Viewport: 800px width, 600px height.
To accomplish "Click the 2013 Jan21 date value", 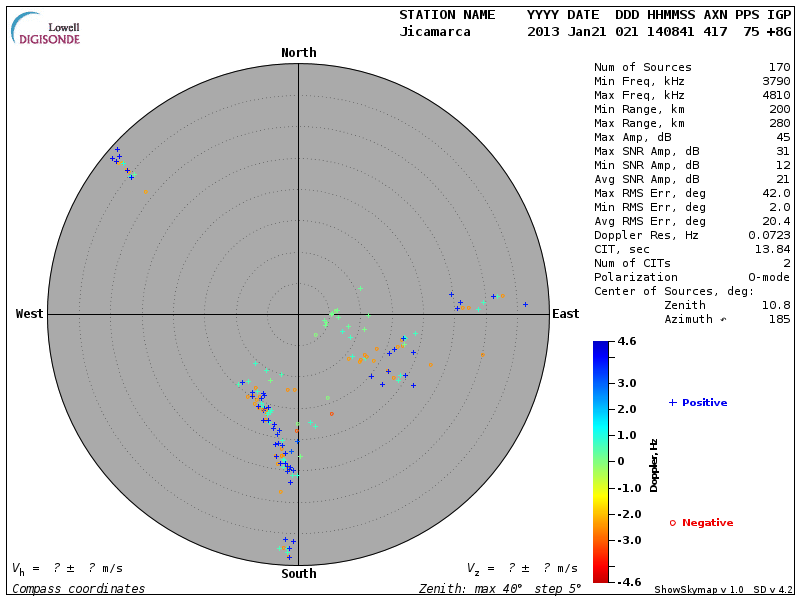I will (566, 31).
